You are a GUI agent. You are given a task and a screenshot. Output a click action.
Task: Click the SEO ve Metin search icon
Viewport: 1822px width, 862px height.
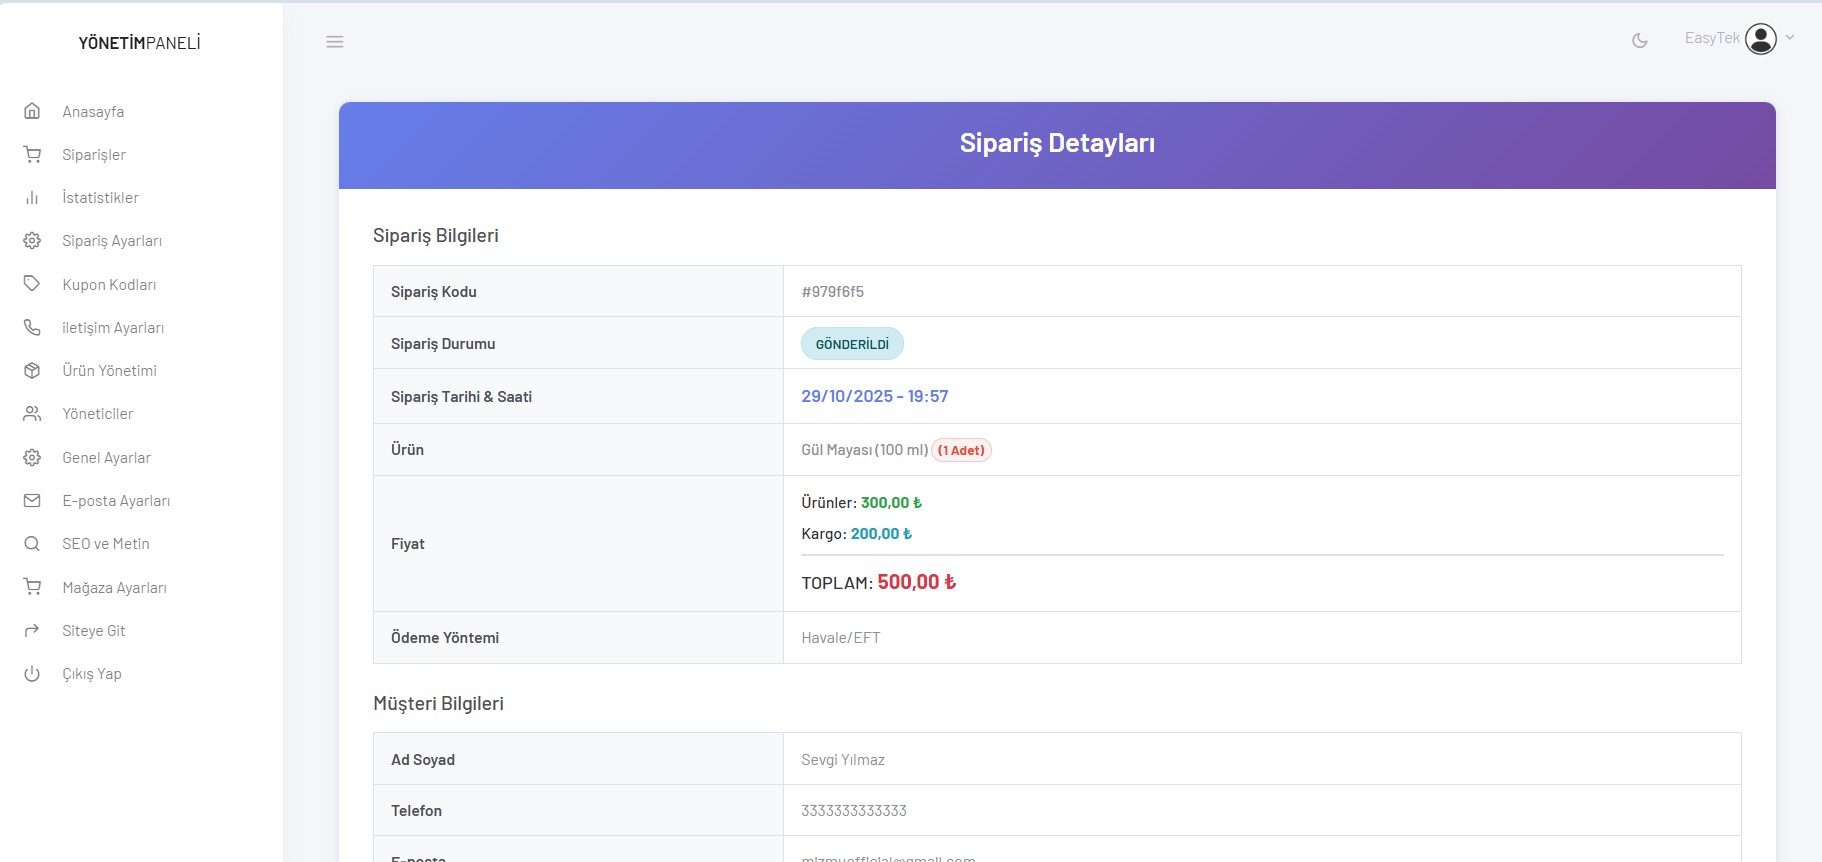click(x=32, y=543)
